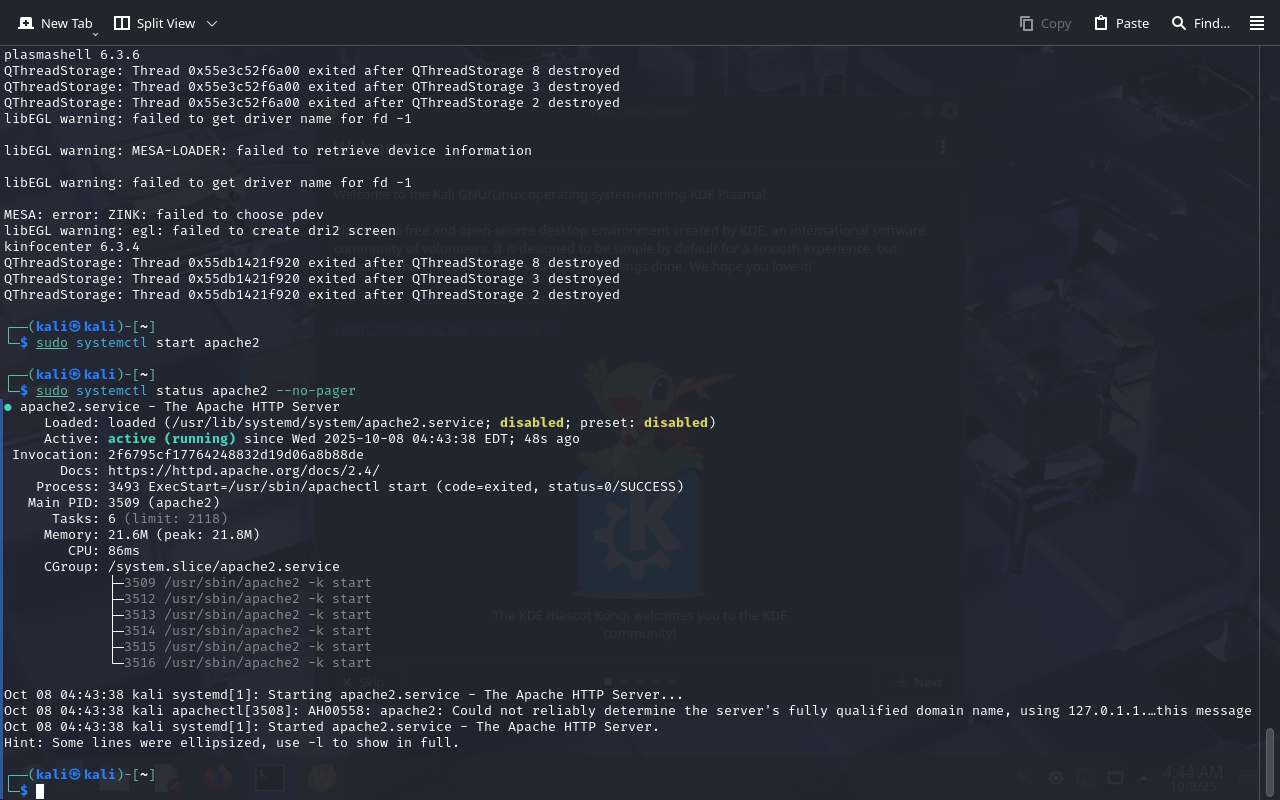Open the hamburger menu
This screenshot has height=800, width=1280.
point(1257,23)
